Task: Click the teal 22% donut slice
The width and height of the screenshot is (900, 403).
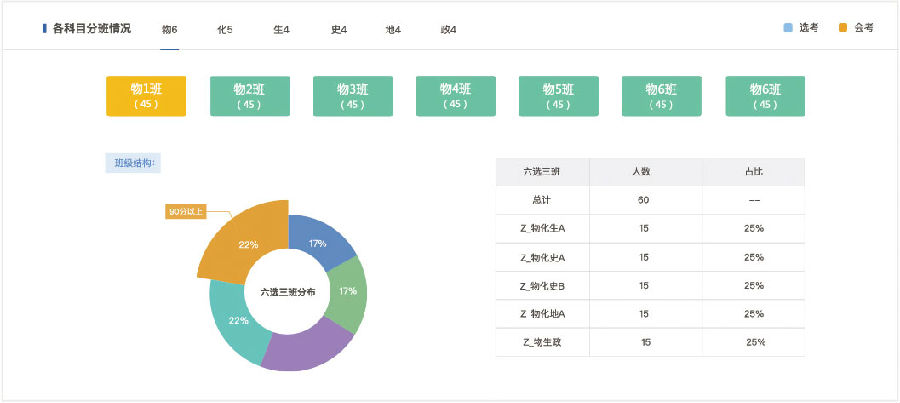Action: [235, 318]
